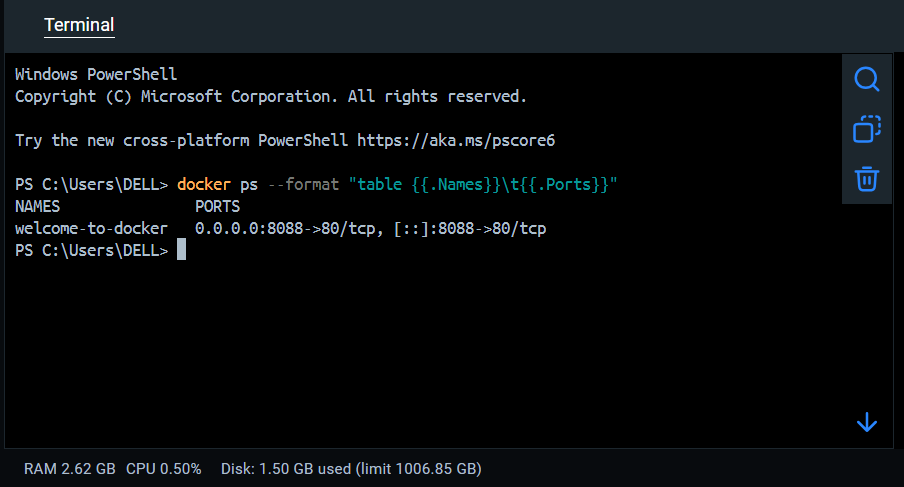
Task: Click the PORTS column header
Action: pyautogui.click(x=217, y=206)
